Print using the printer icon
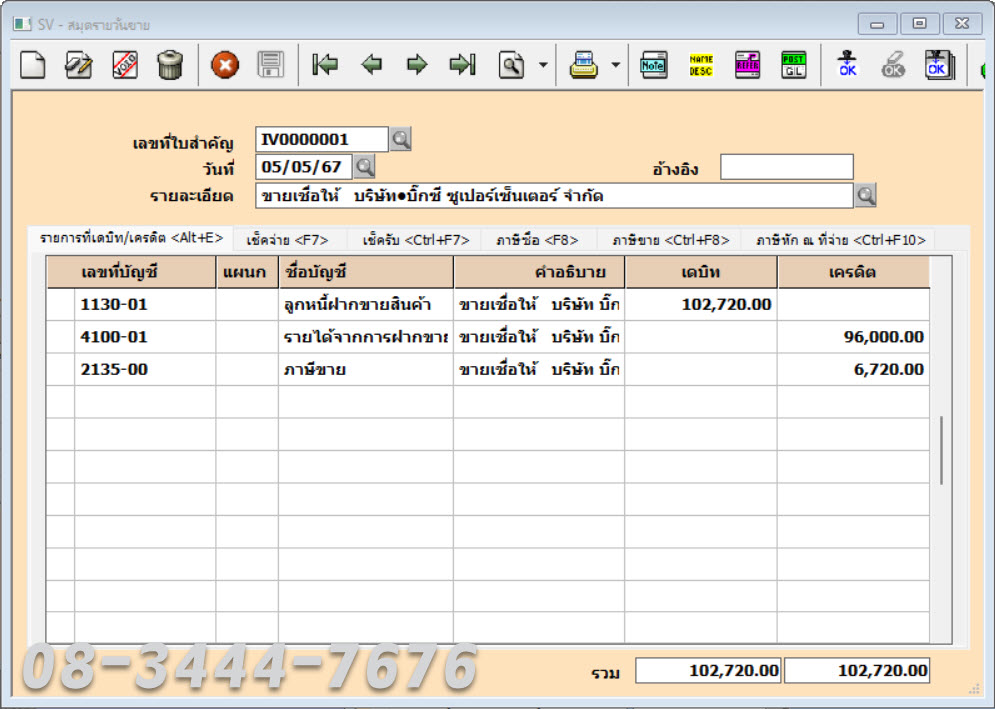Viewport: 995px width, 709px height. [x=584, y=65]
